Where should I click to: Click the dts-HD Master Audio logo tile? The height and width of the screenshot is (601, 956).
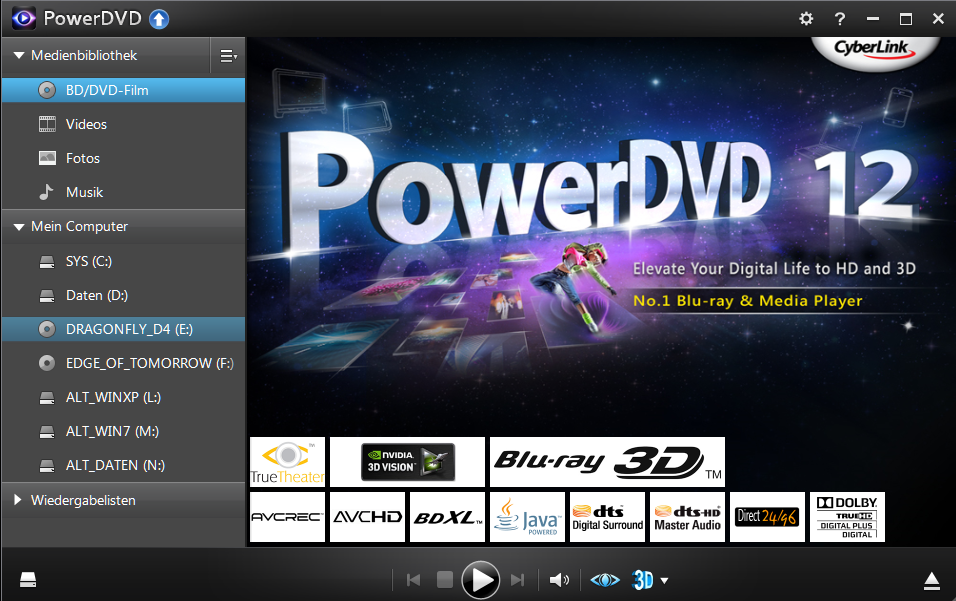point(687,517)
